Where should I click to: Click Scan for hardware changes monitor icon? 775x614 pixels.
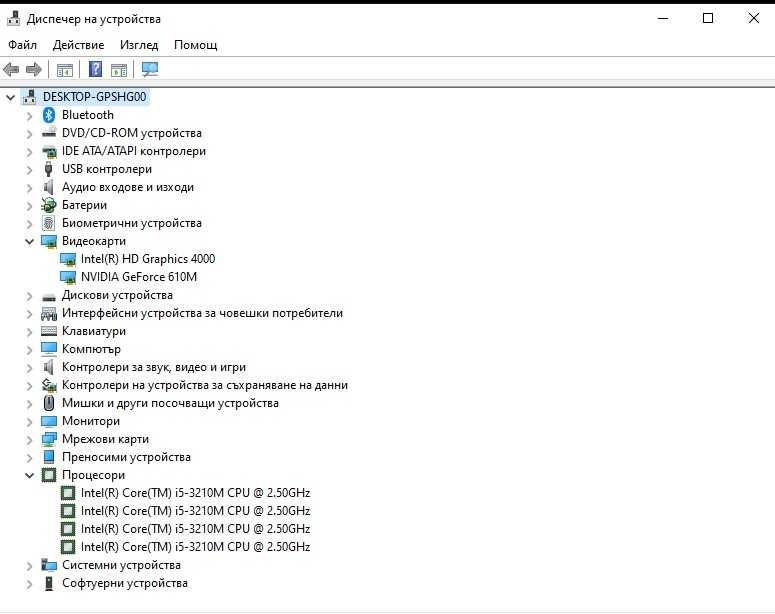point(150,69)
